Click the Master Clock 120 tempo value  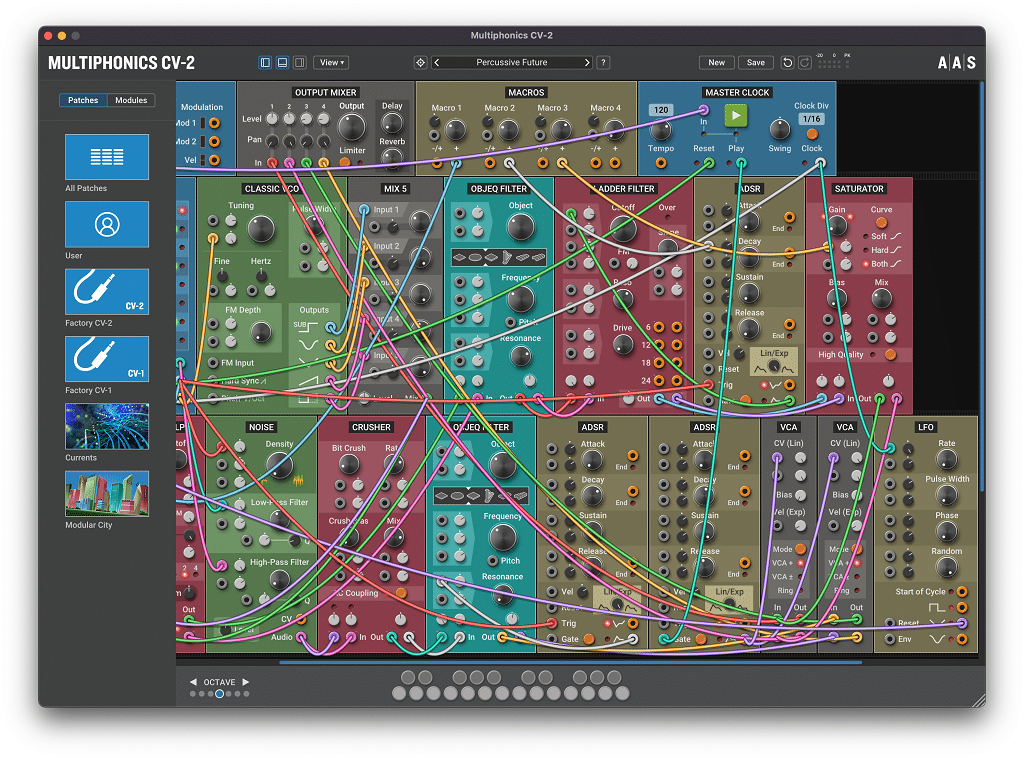click(661, 110)
